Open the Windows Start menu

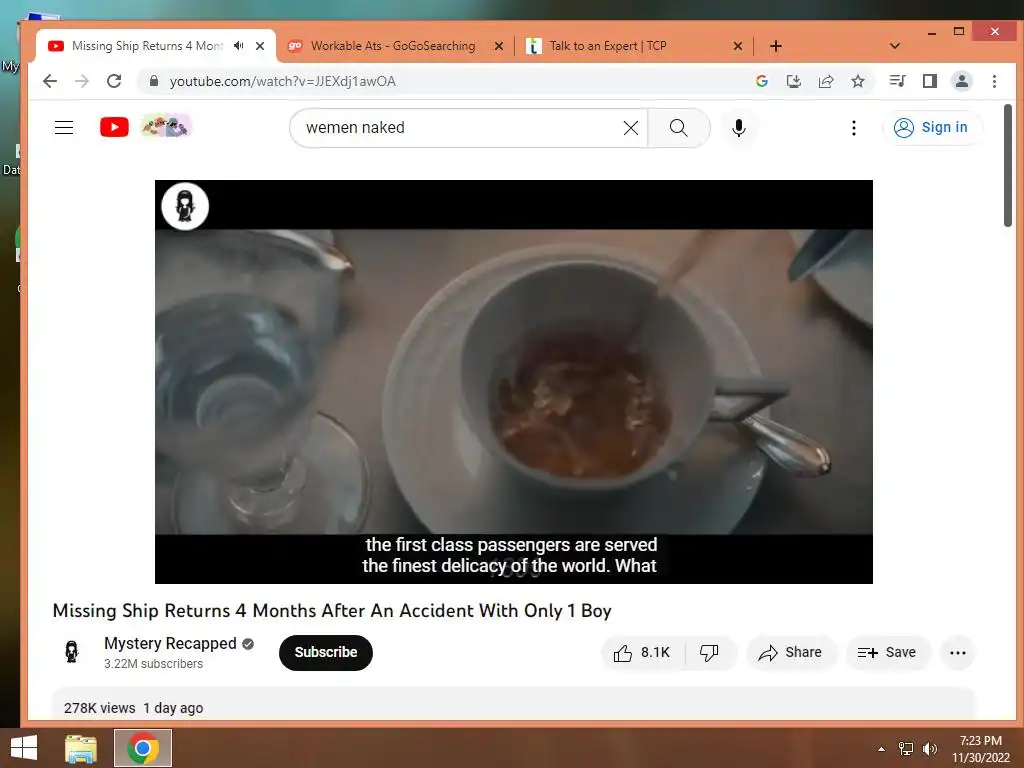[x=24, y=748]
